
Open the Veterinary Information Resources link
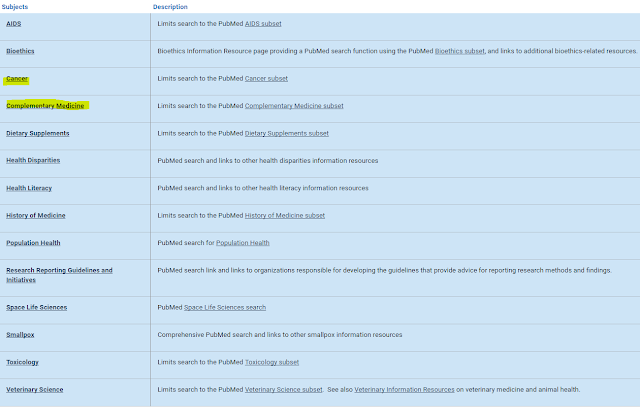tap(404, 389)
